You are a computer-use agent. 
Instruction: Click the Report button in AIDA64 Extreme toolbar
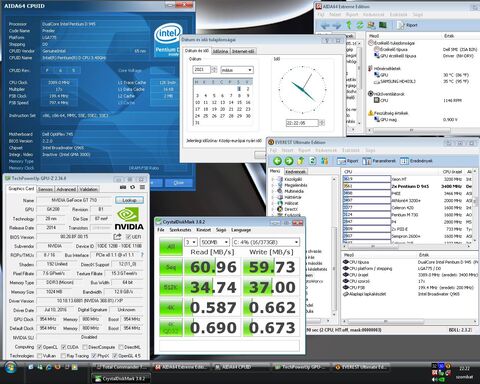pyautogui.click(x=408, y=25)
